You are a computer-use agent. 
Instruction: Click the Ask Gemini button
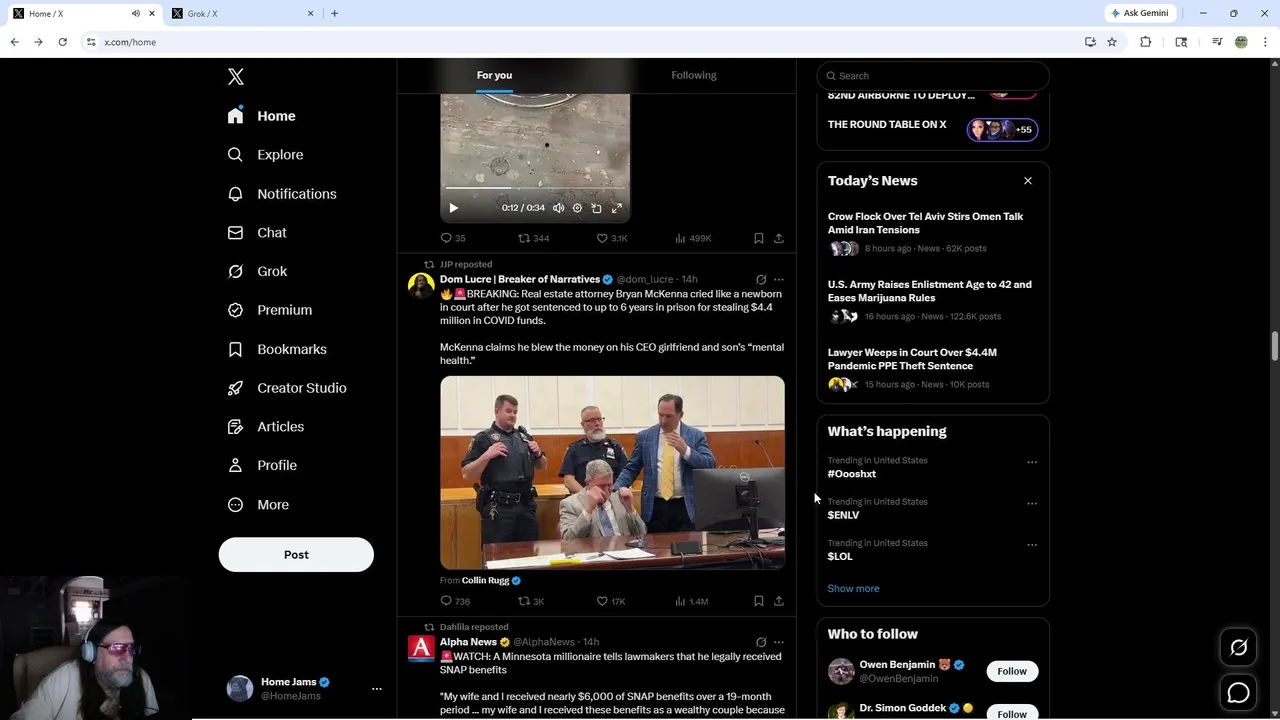tap(1139, 13)
